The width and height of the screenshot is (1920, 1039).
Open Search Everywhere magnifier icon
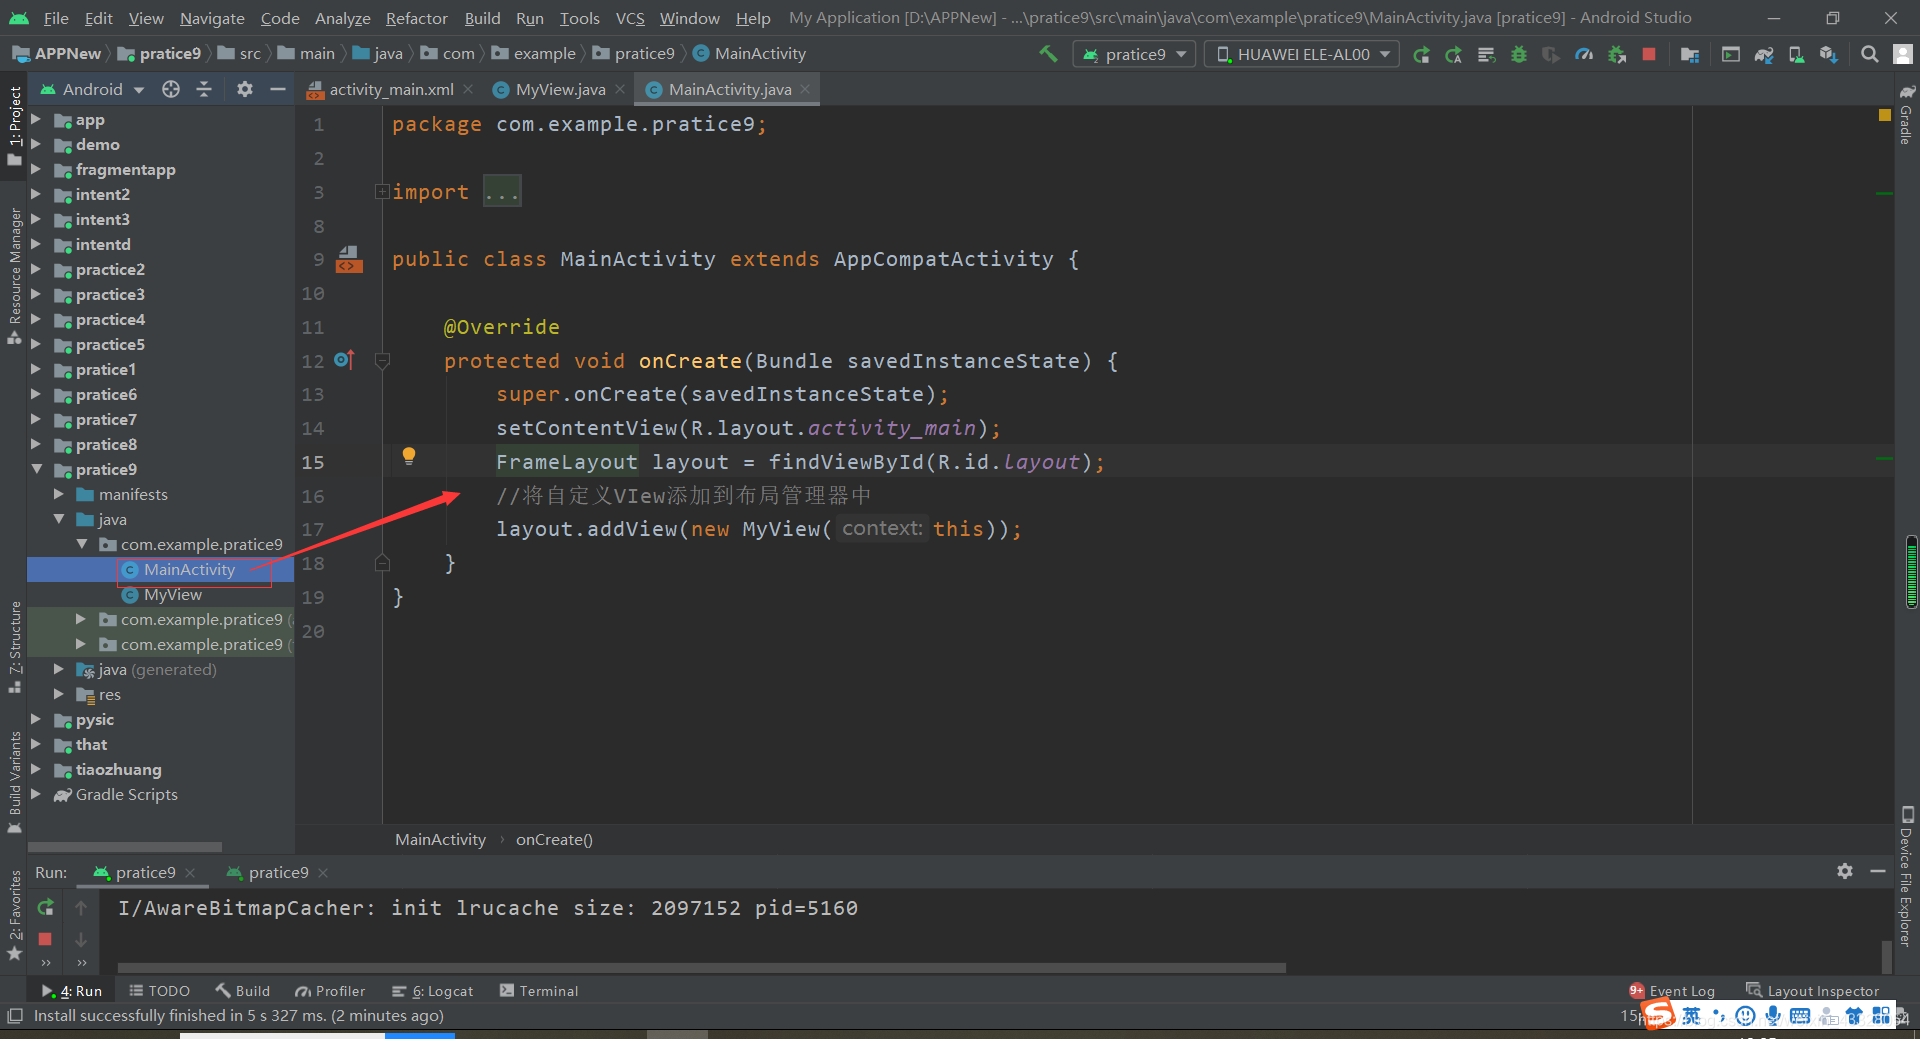coord(1869,54)
